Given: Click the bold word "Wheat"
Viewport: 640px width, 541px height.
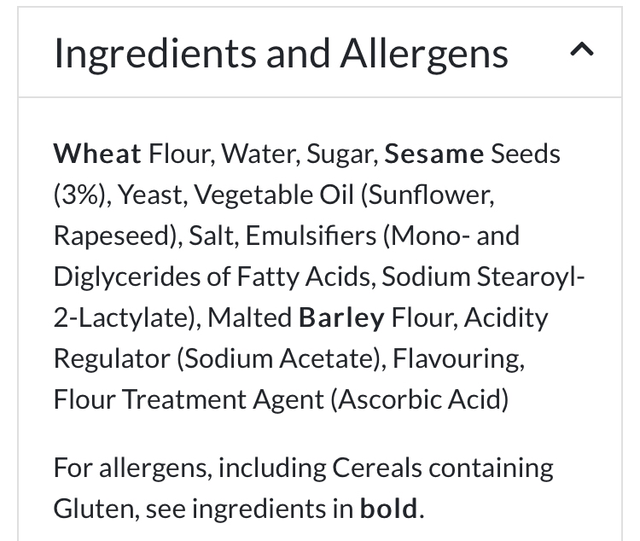Looking at the screenshot, I should 97,154.
